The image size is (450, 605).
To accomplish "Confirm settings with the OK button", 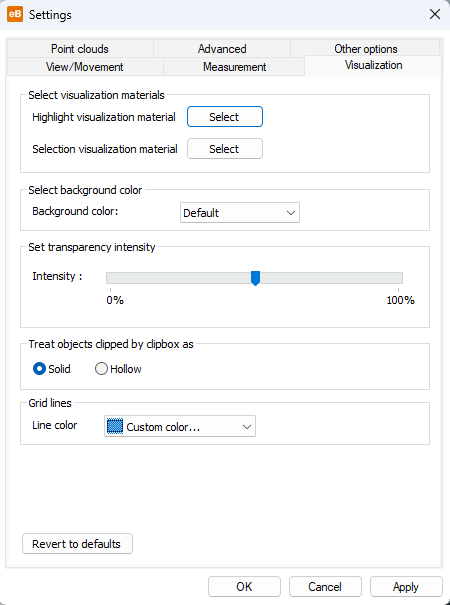I will (x=244, y=586).
